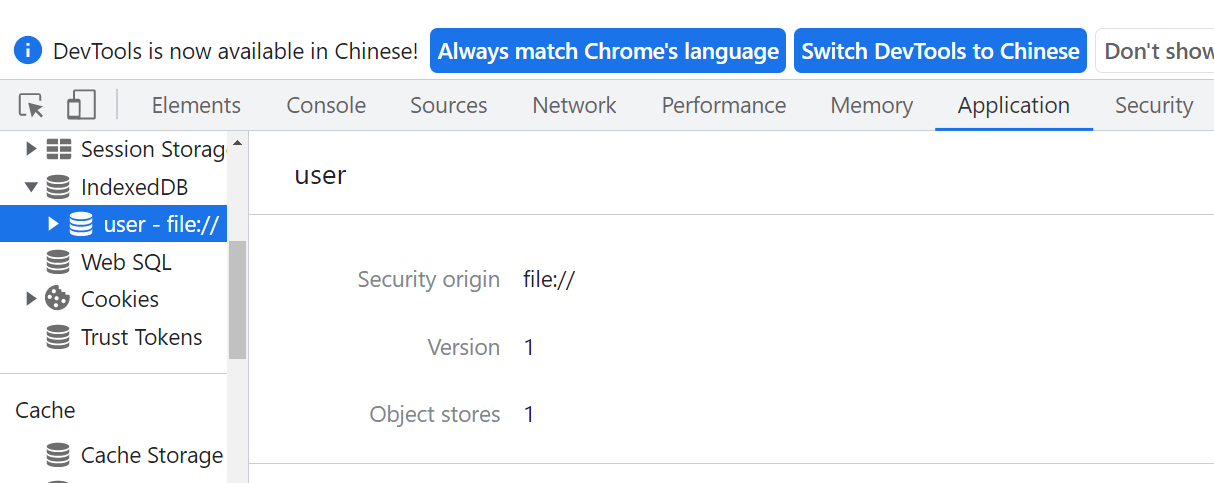Click the IndexedDB database icon
The width and height of the screenshot is (1214, 483).
point(59,187)
